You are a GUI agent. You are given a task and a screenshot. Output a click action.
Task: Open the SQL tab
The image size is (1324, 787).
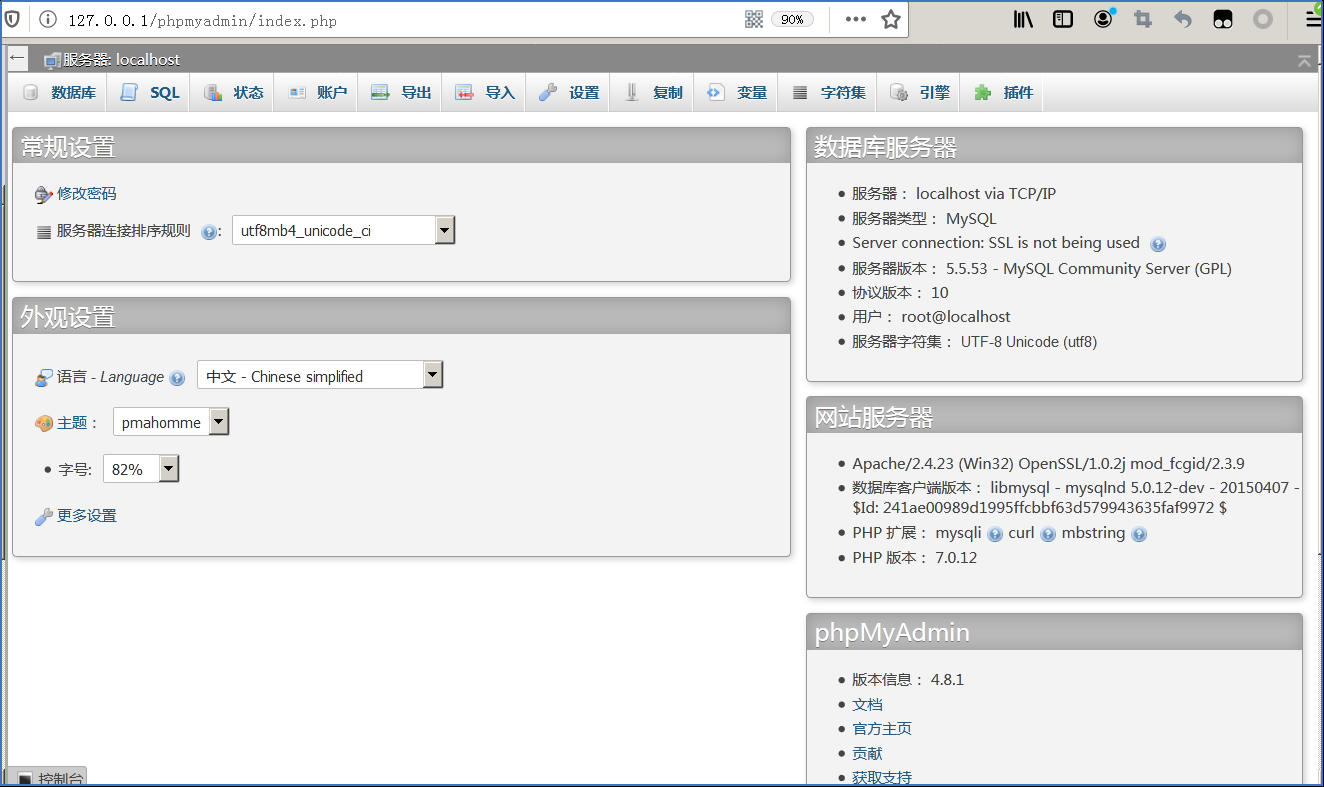[x=150, y=92]
